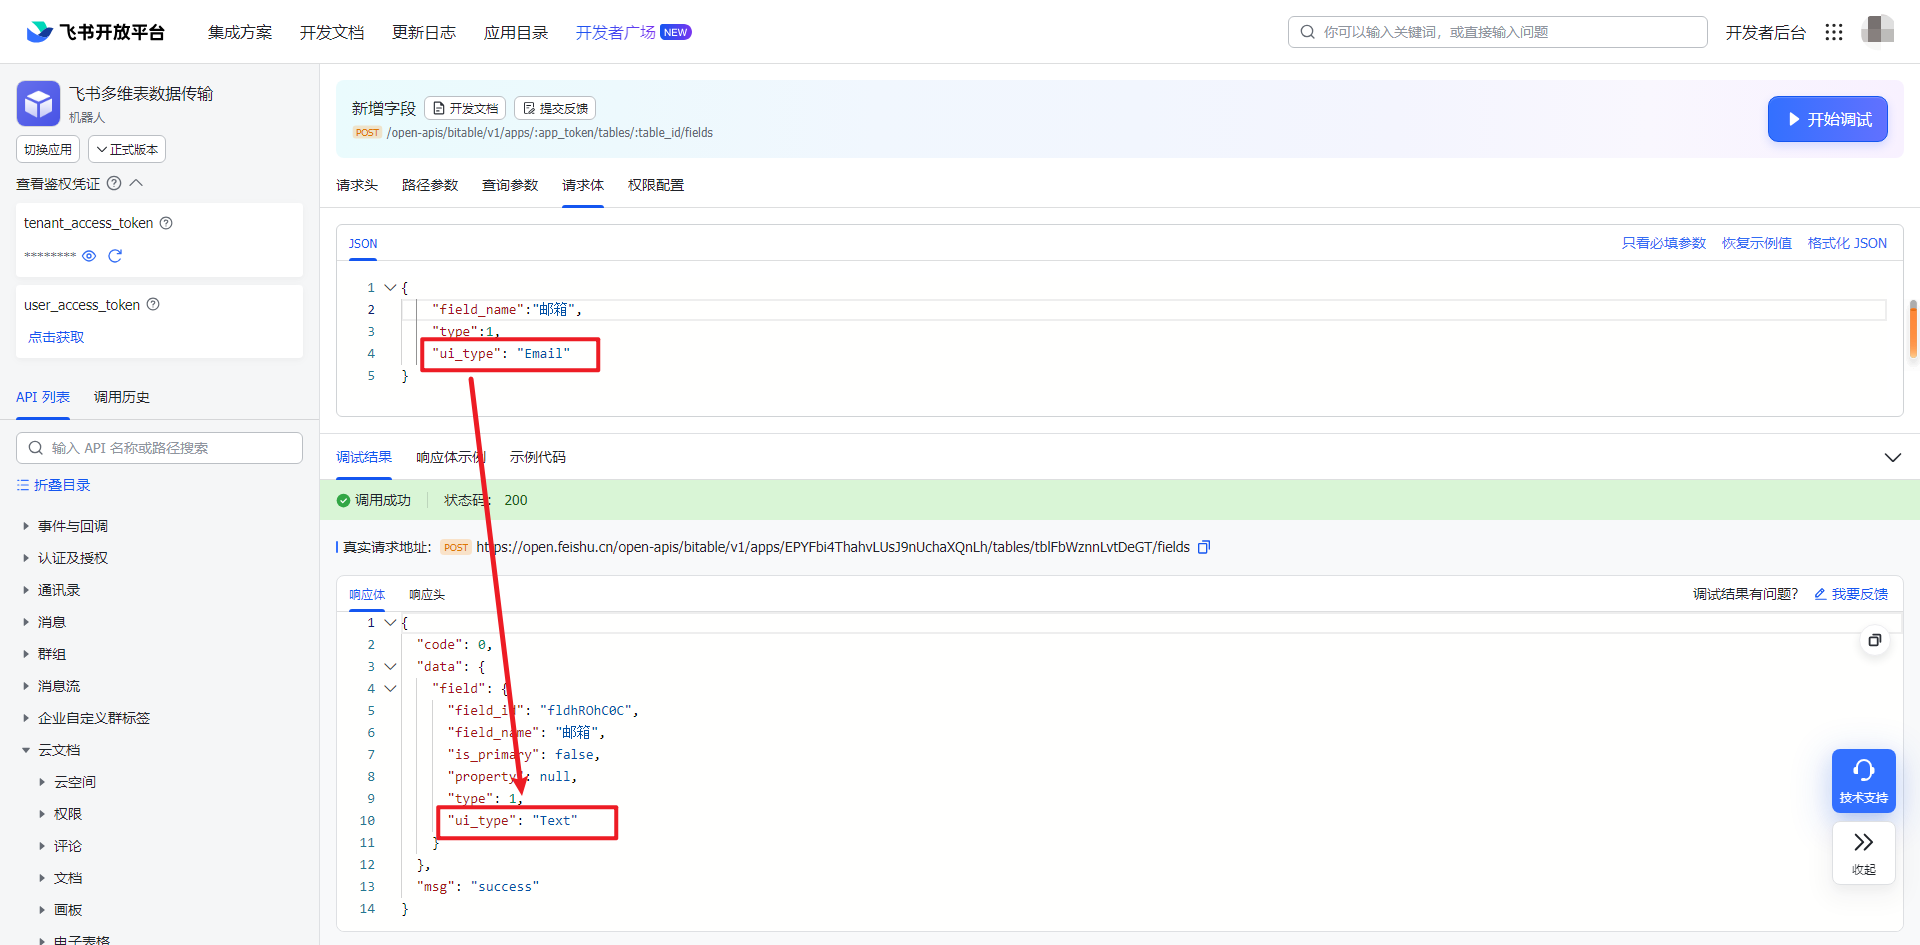Click the page vertical scrollbar thumb
This screenshot has height=945, width=1920.
[x=1913, y=329]
